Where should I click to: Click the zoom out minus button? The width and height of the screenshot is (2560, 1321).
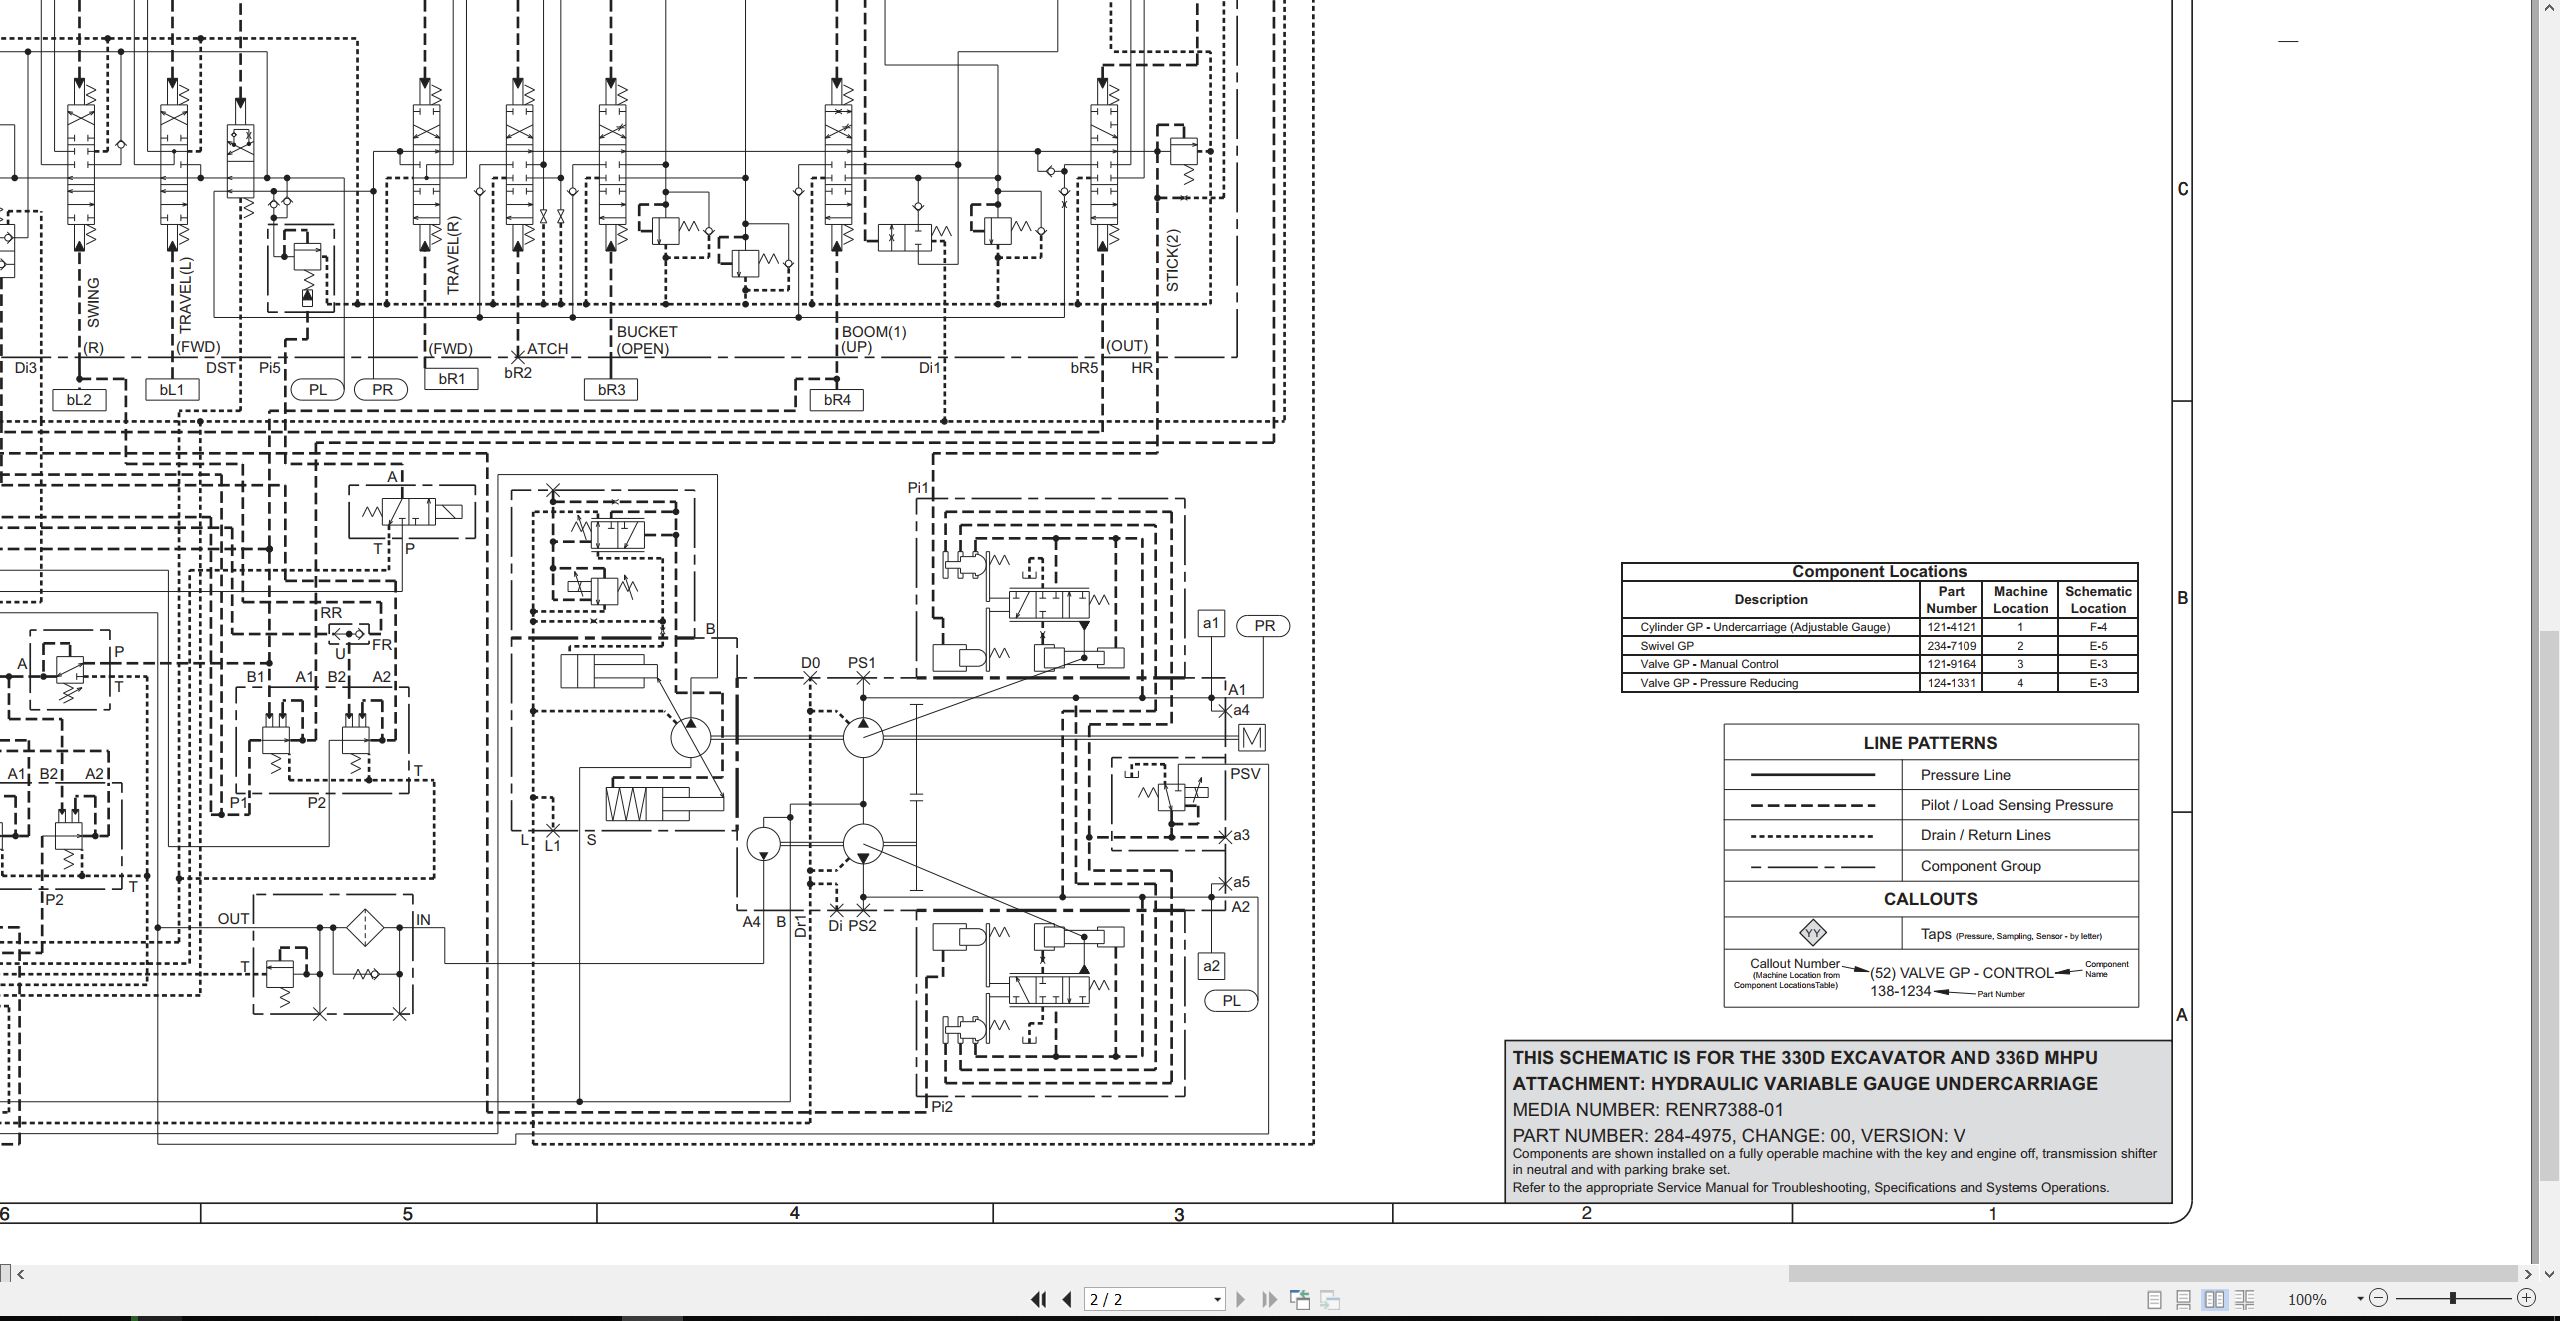(2379, 1298)
